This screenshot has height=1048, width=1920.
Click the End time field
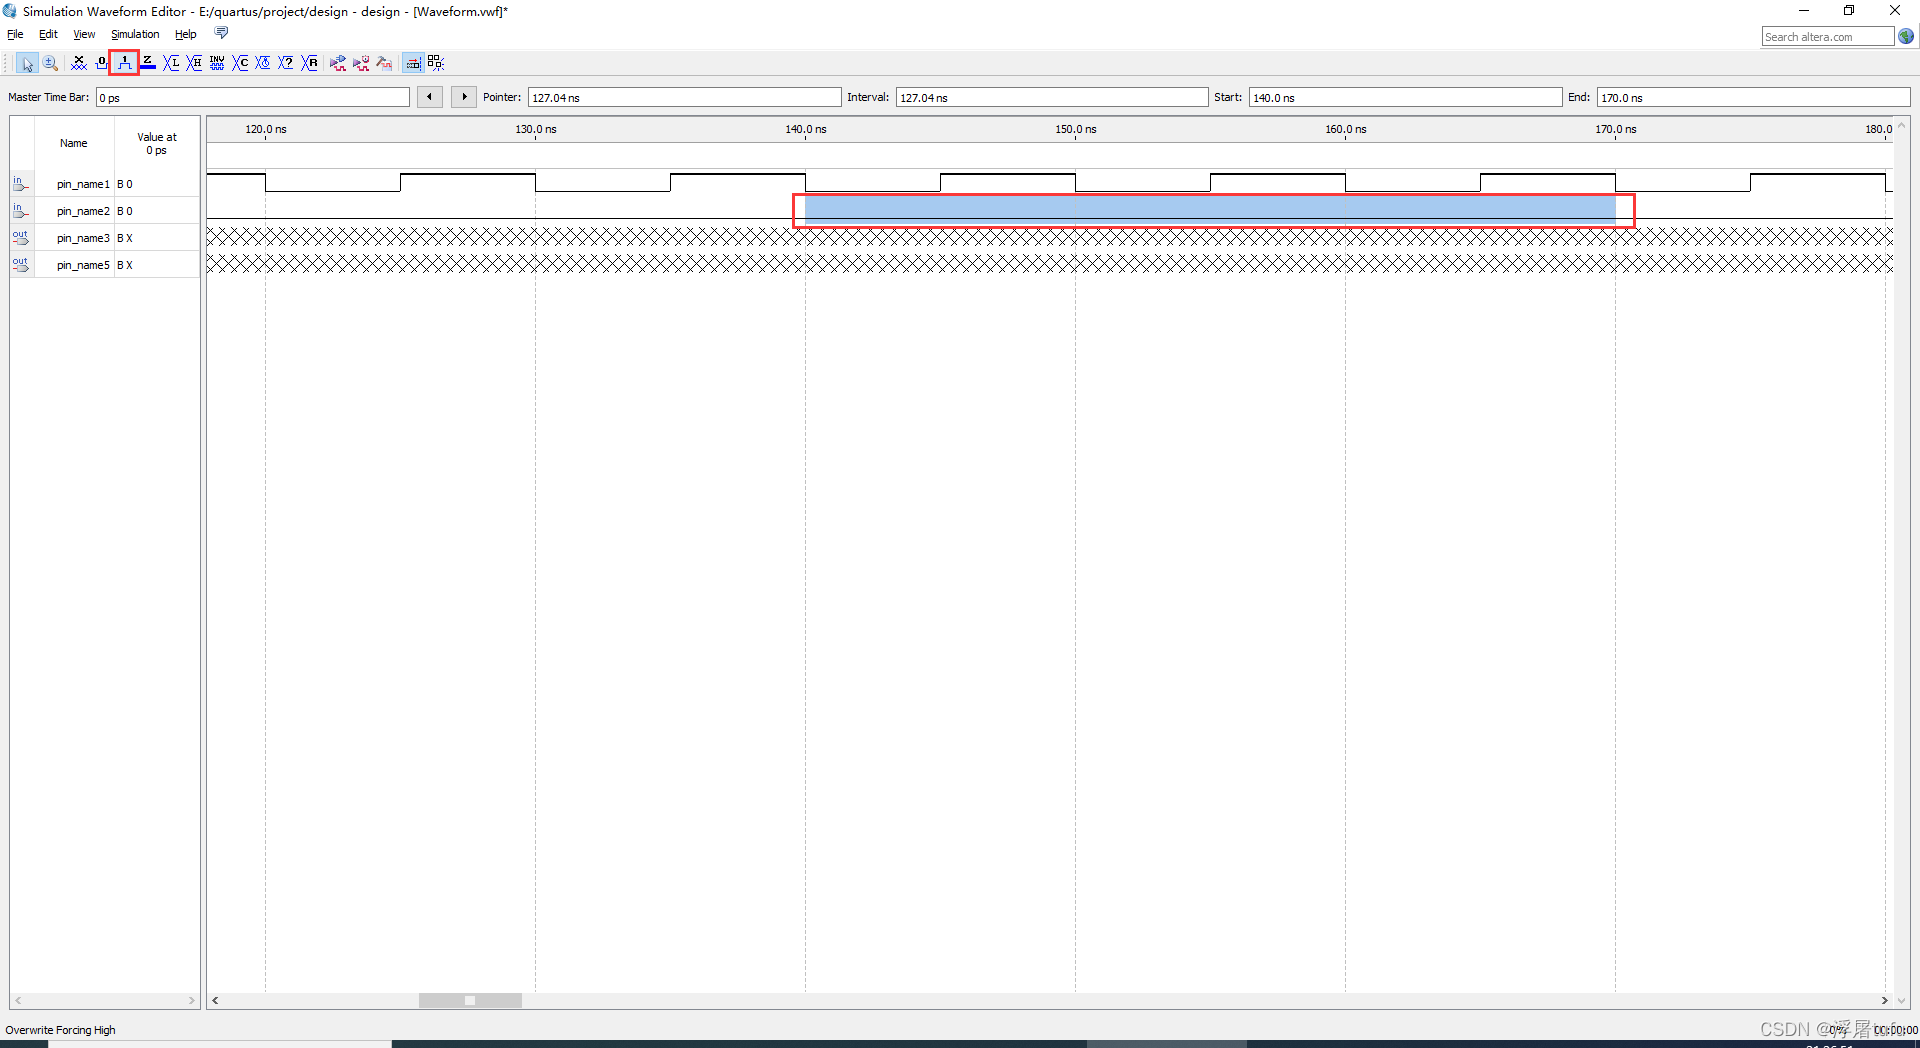coord(1753,97)
